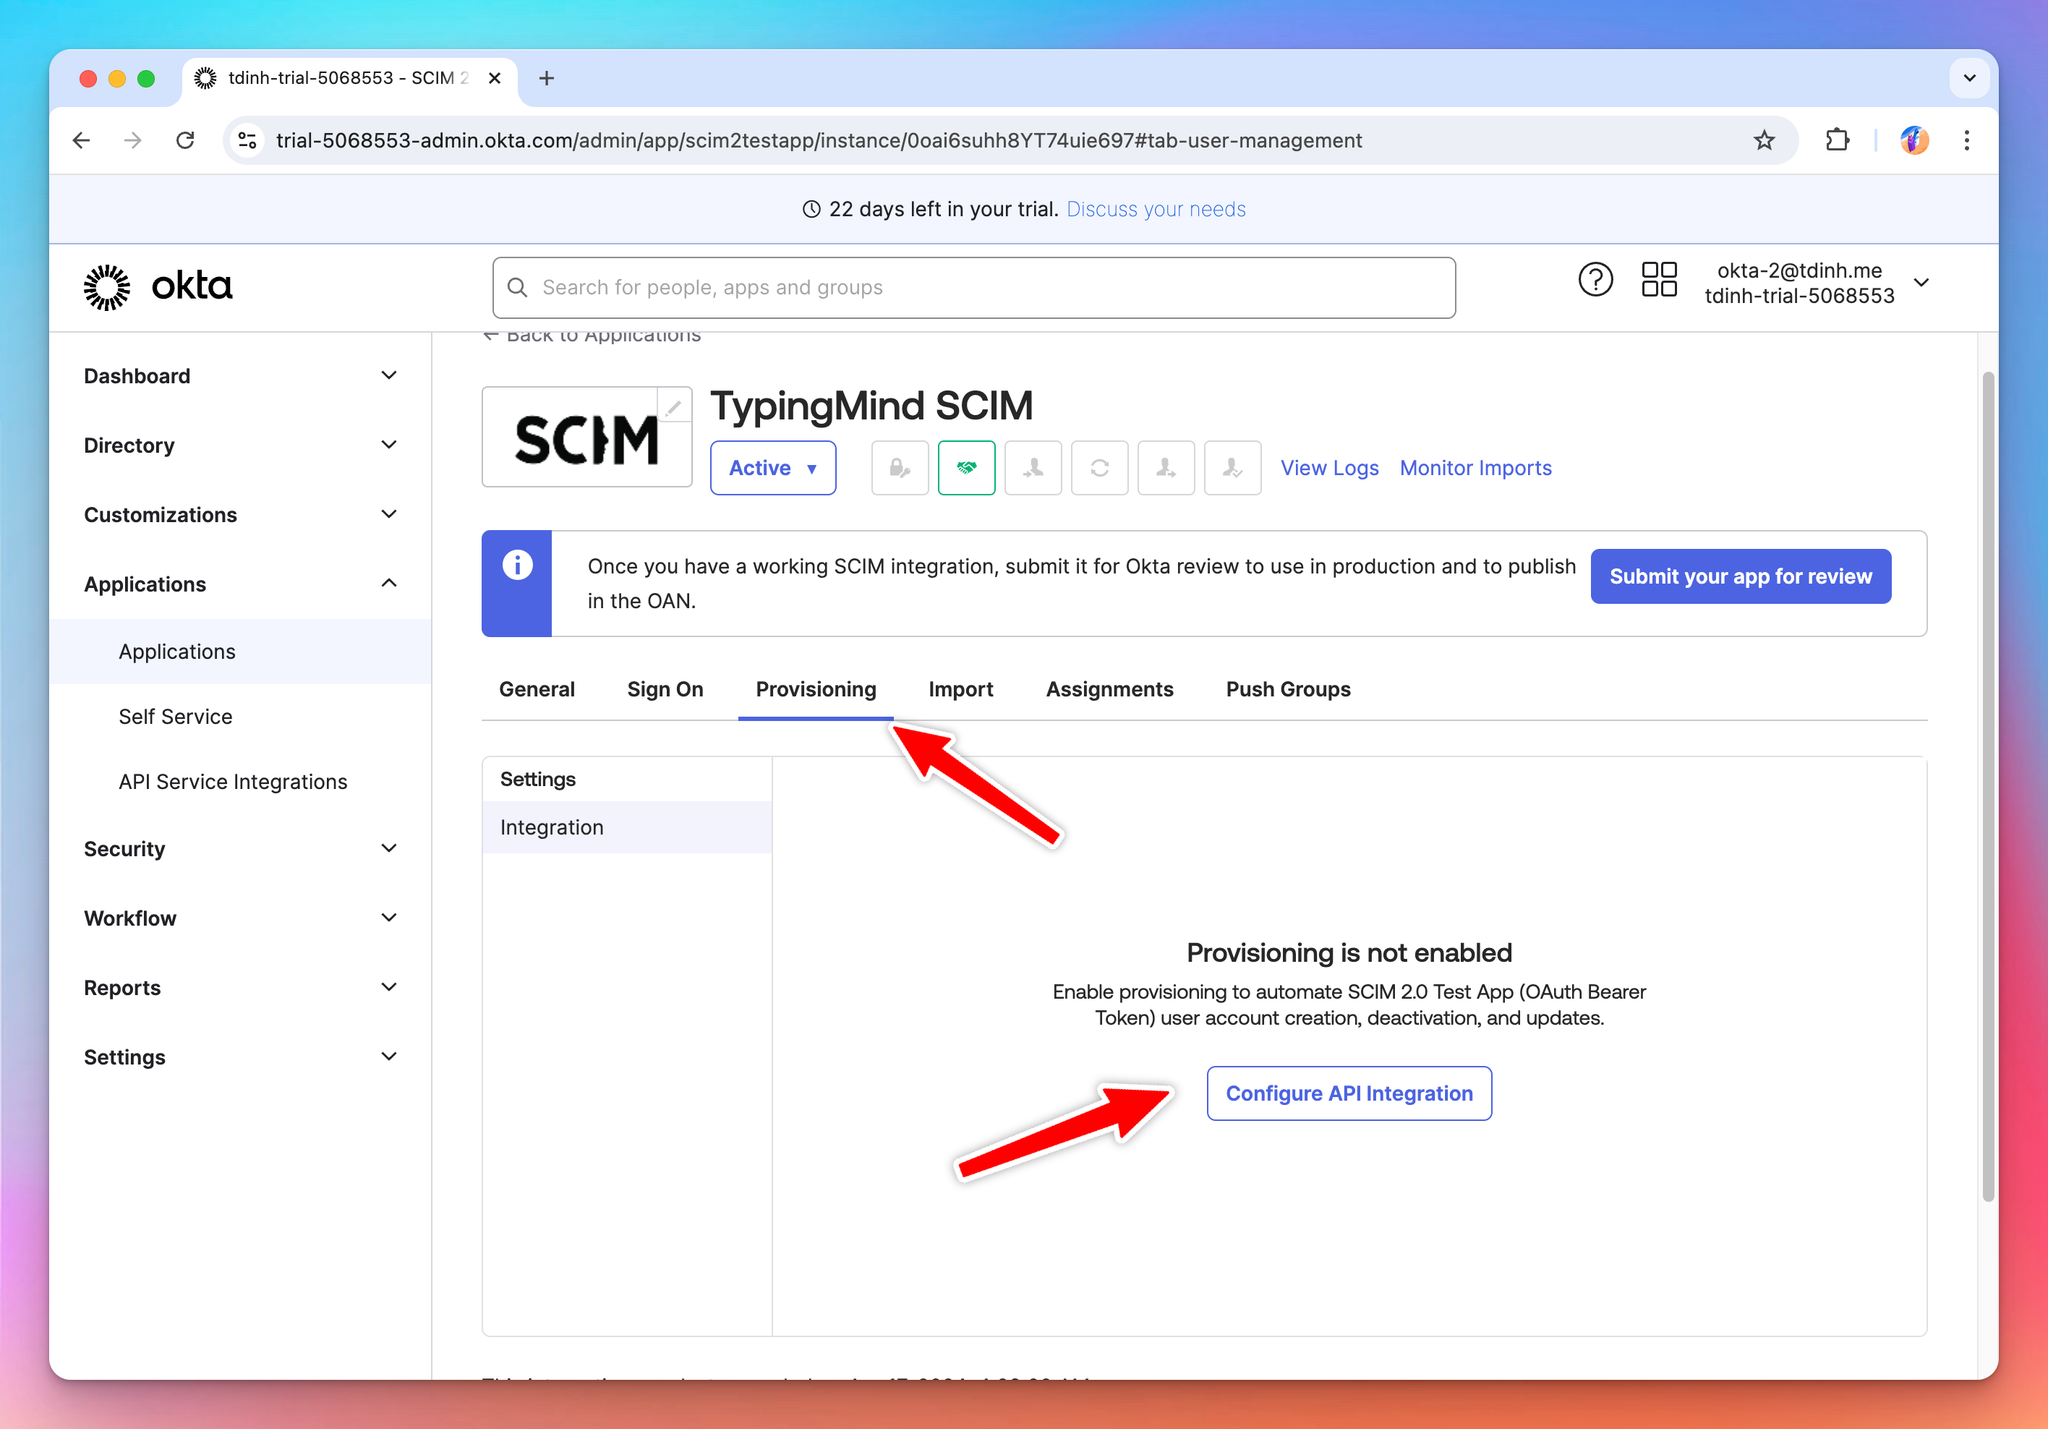Go back with the browser back arrow

pyautogui.click(x=82, y=140)
